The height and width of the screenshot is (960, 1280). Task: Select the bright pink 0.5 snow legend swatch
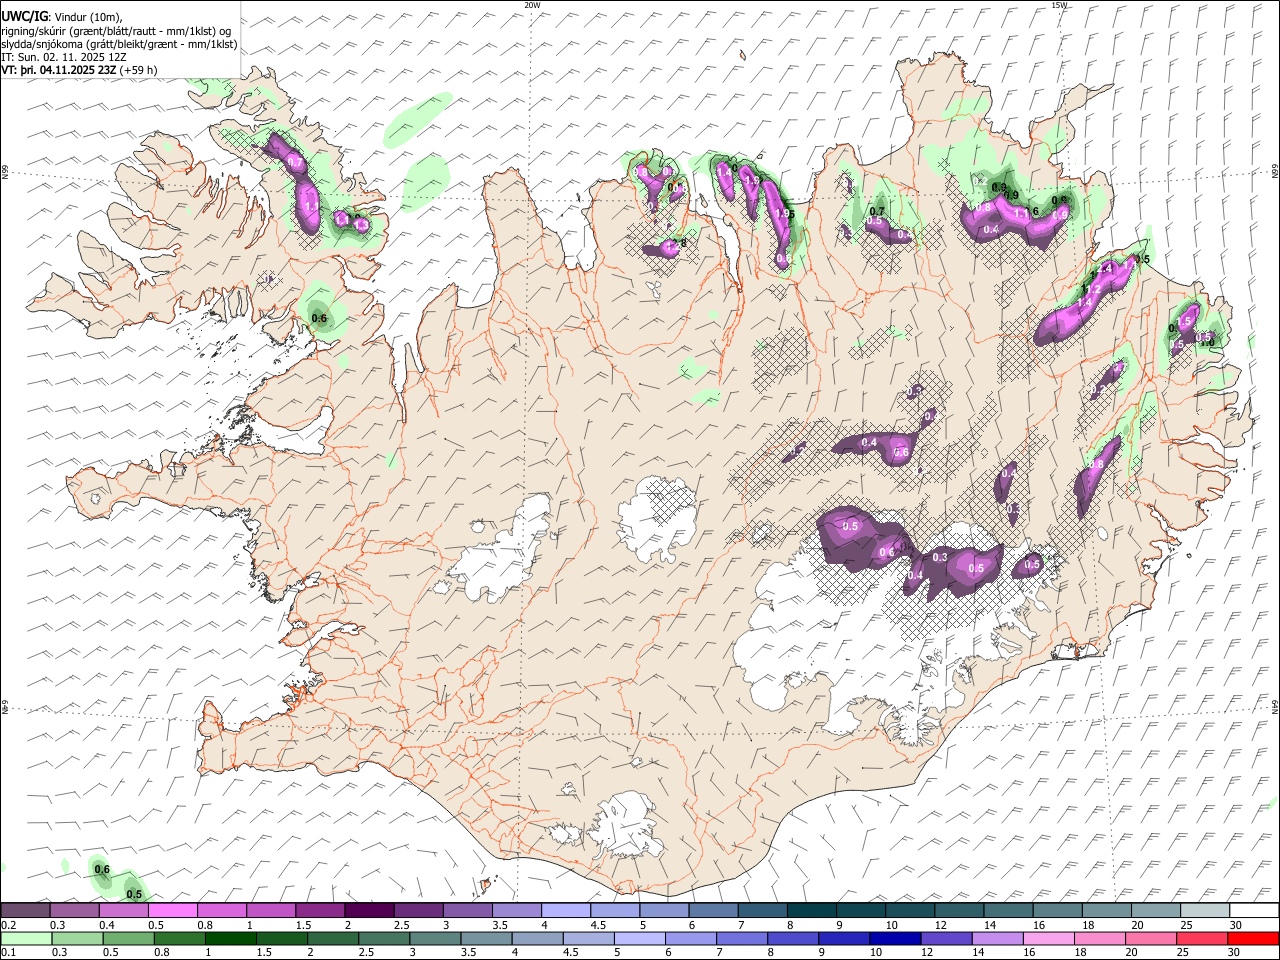click(x=172, y=910)
